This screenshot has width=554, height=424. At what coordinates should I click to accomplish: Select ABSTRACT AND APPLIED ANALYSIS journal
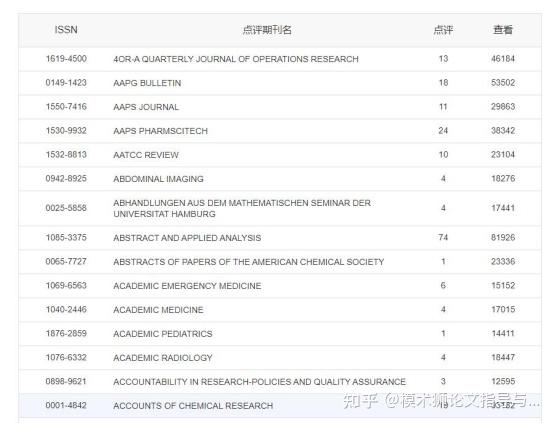pyautogui.click(x=187, y=238)
